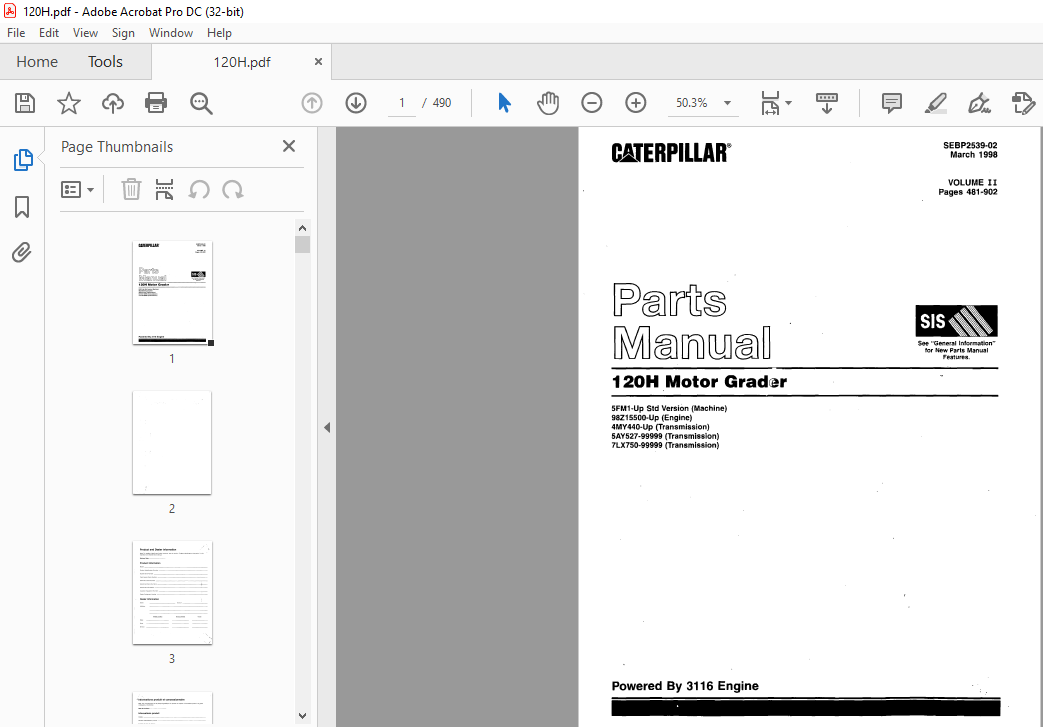Open the sign document pen icon
The image size is (1043, 727).
click(x=979, y=103)
